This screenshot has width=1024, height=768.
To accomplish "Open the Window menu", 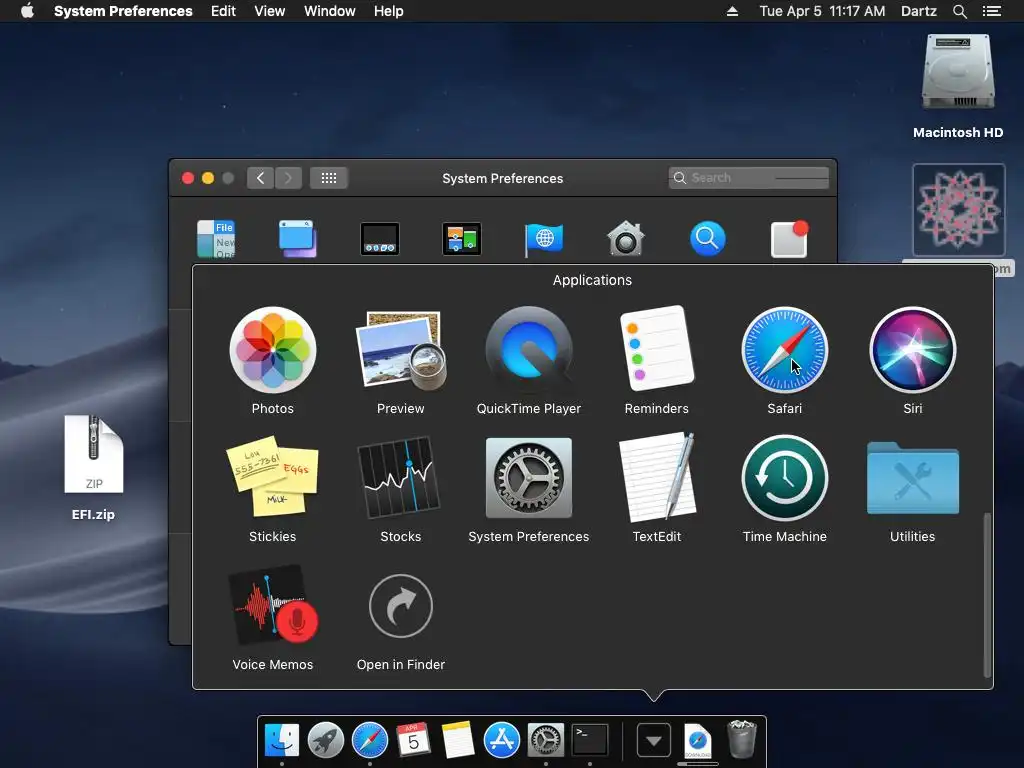I will (x=330, y=11).
